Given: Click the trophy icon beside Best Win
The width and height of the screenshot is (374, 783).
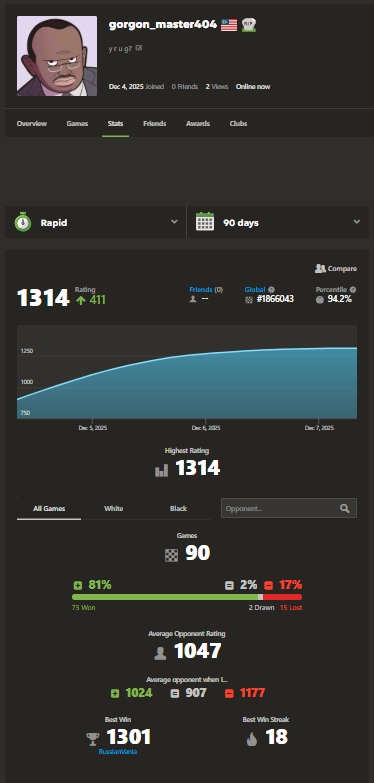Looking at the screenshot, I should [x=93, y=739].
